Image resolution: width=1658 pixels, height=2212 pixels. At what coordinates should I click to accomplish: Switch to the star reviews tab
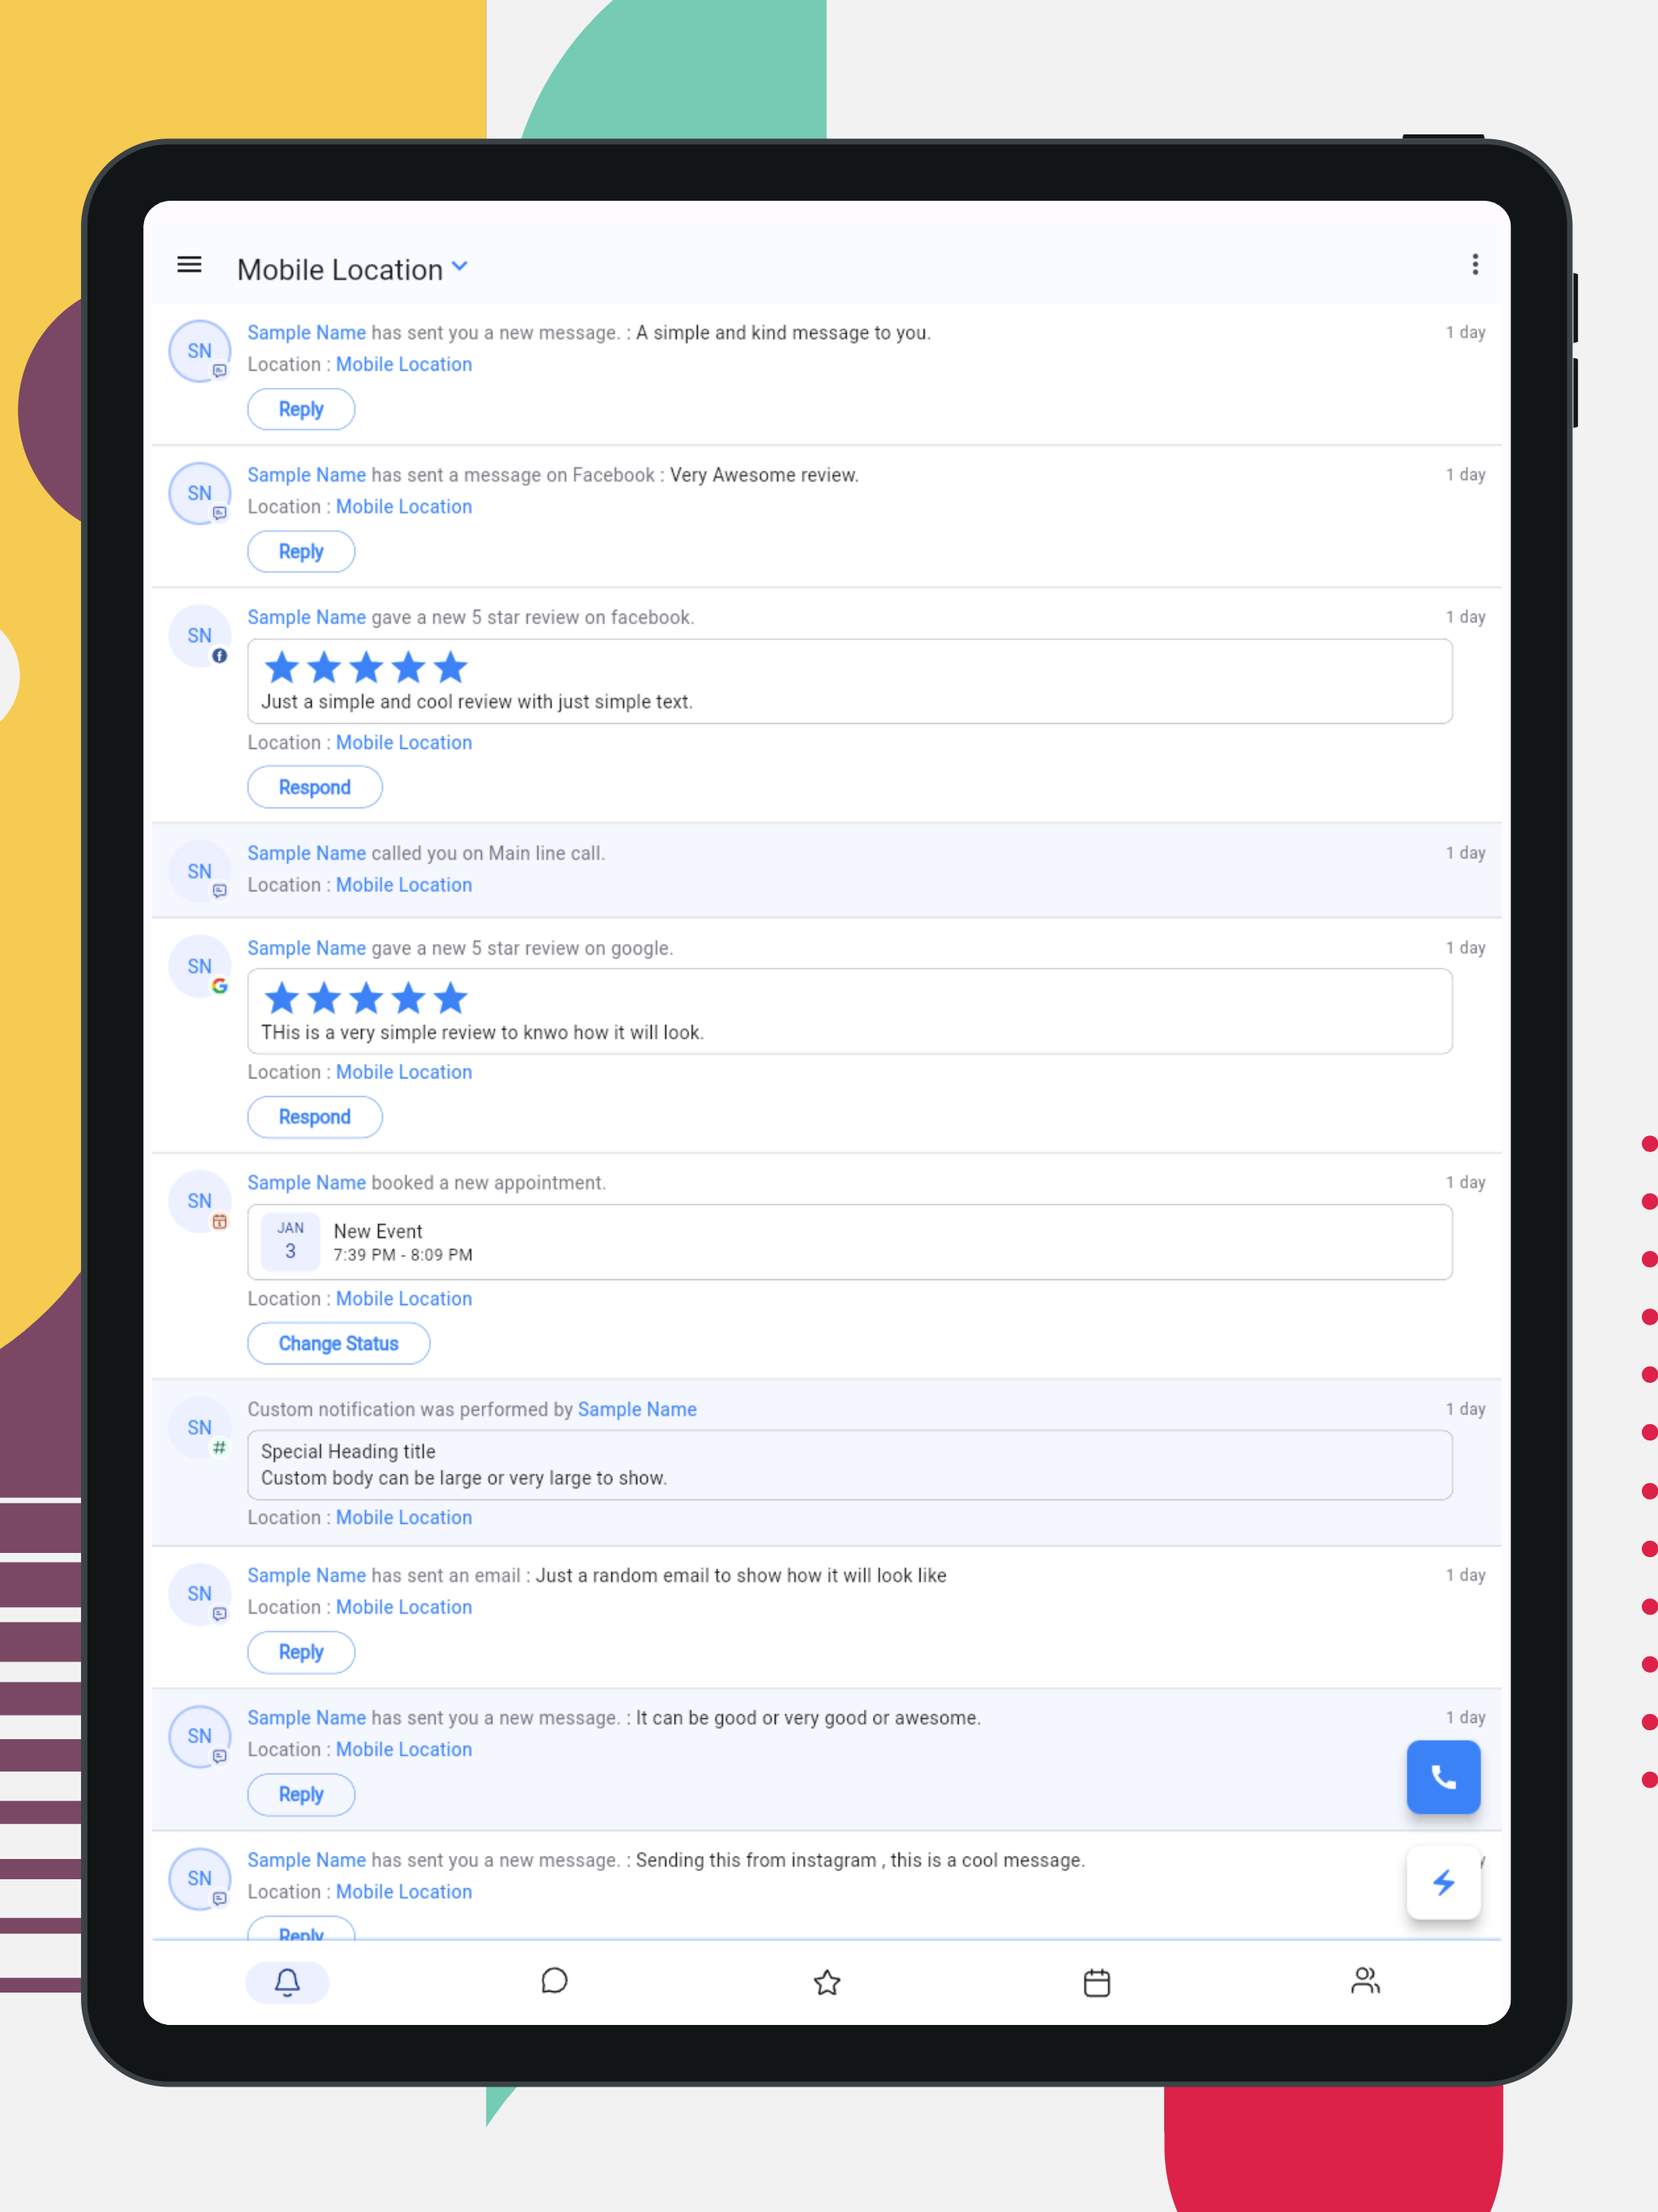pyautogui.click(x=827, y=1982)
